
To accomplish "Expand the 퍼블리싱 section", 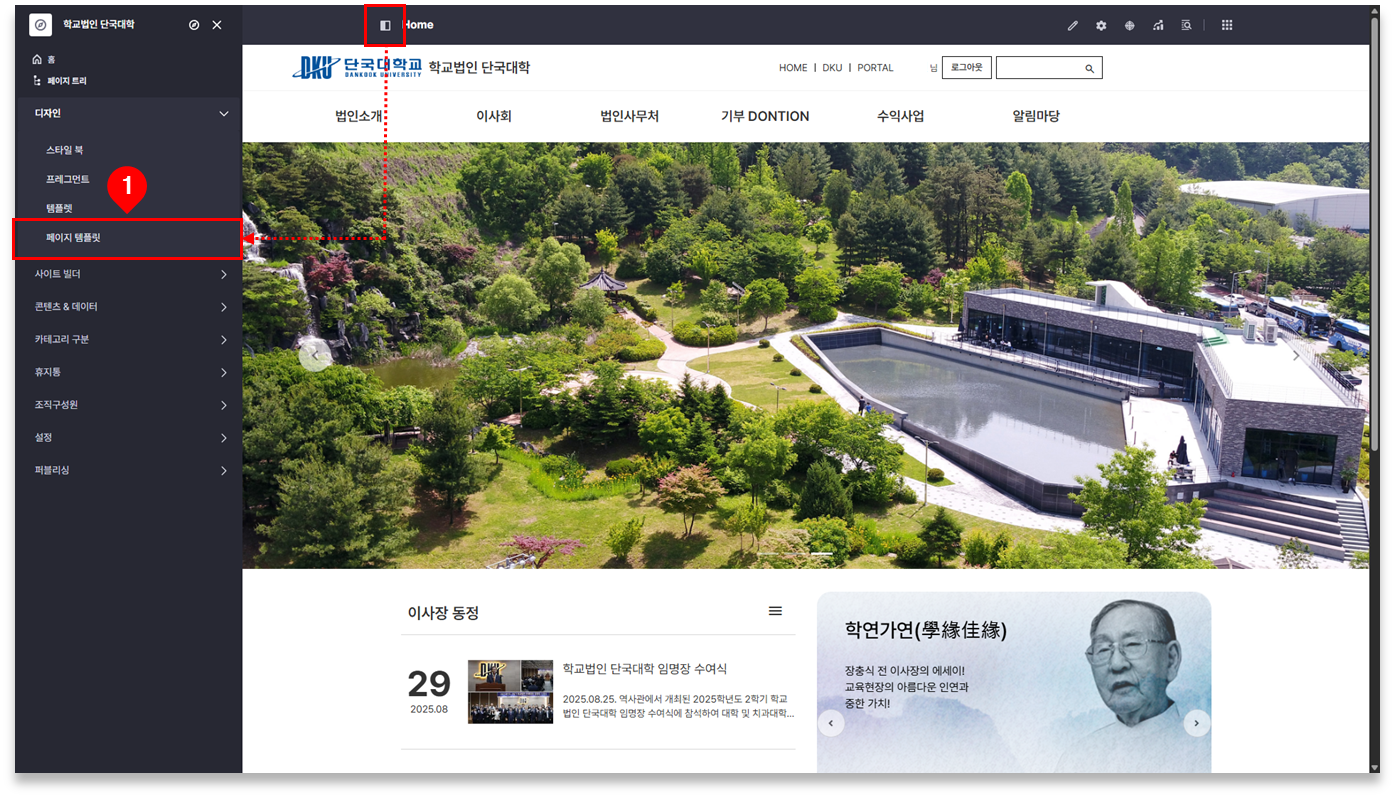I will [x=223, y=471].
